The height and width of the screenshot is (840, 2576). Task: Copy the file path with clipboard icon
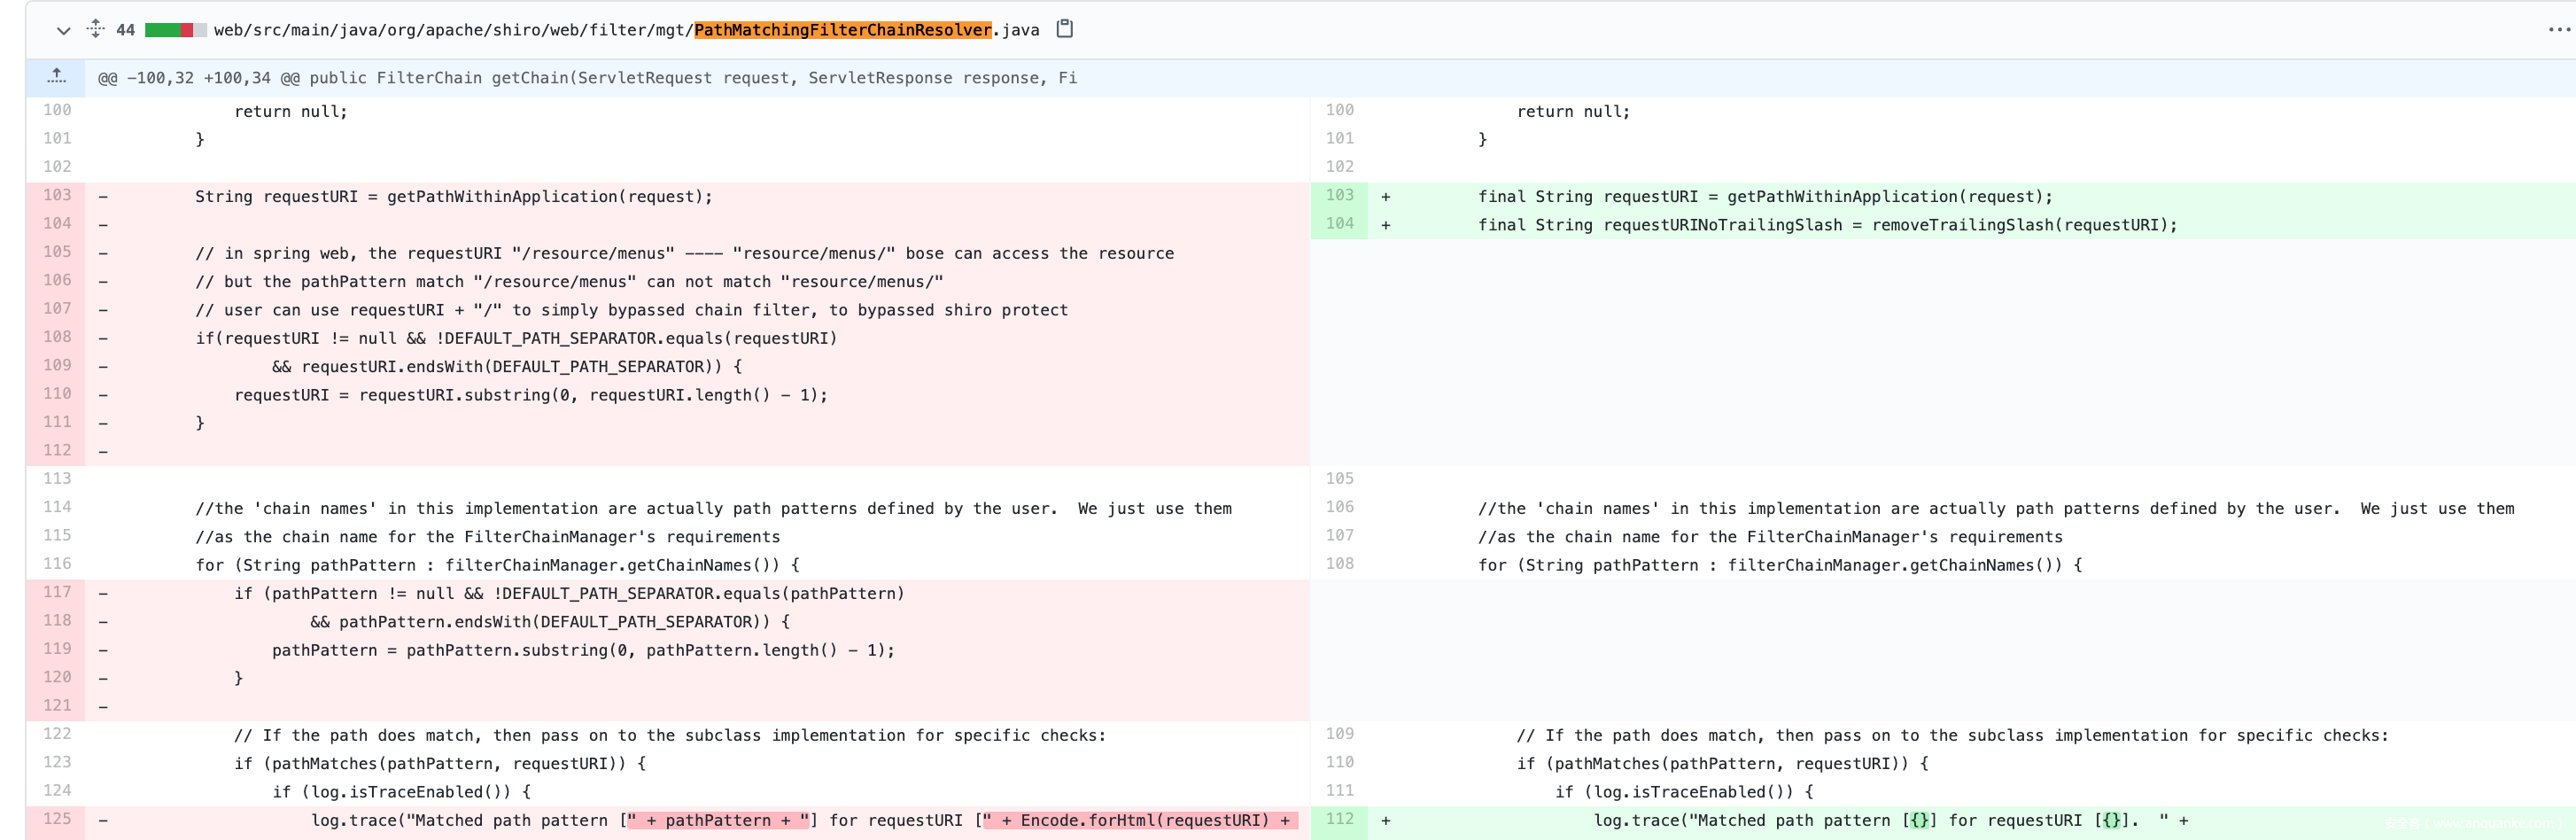point(1065,29)
